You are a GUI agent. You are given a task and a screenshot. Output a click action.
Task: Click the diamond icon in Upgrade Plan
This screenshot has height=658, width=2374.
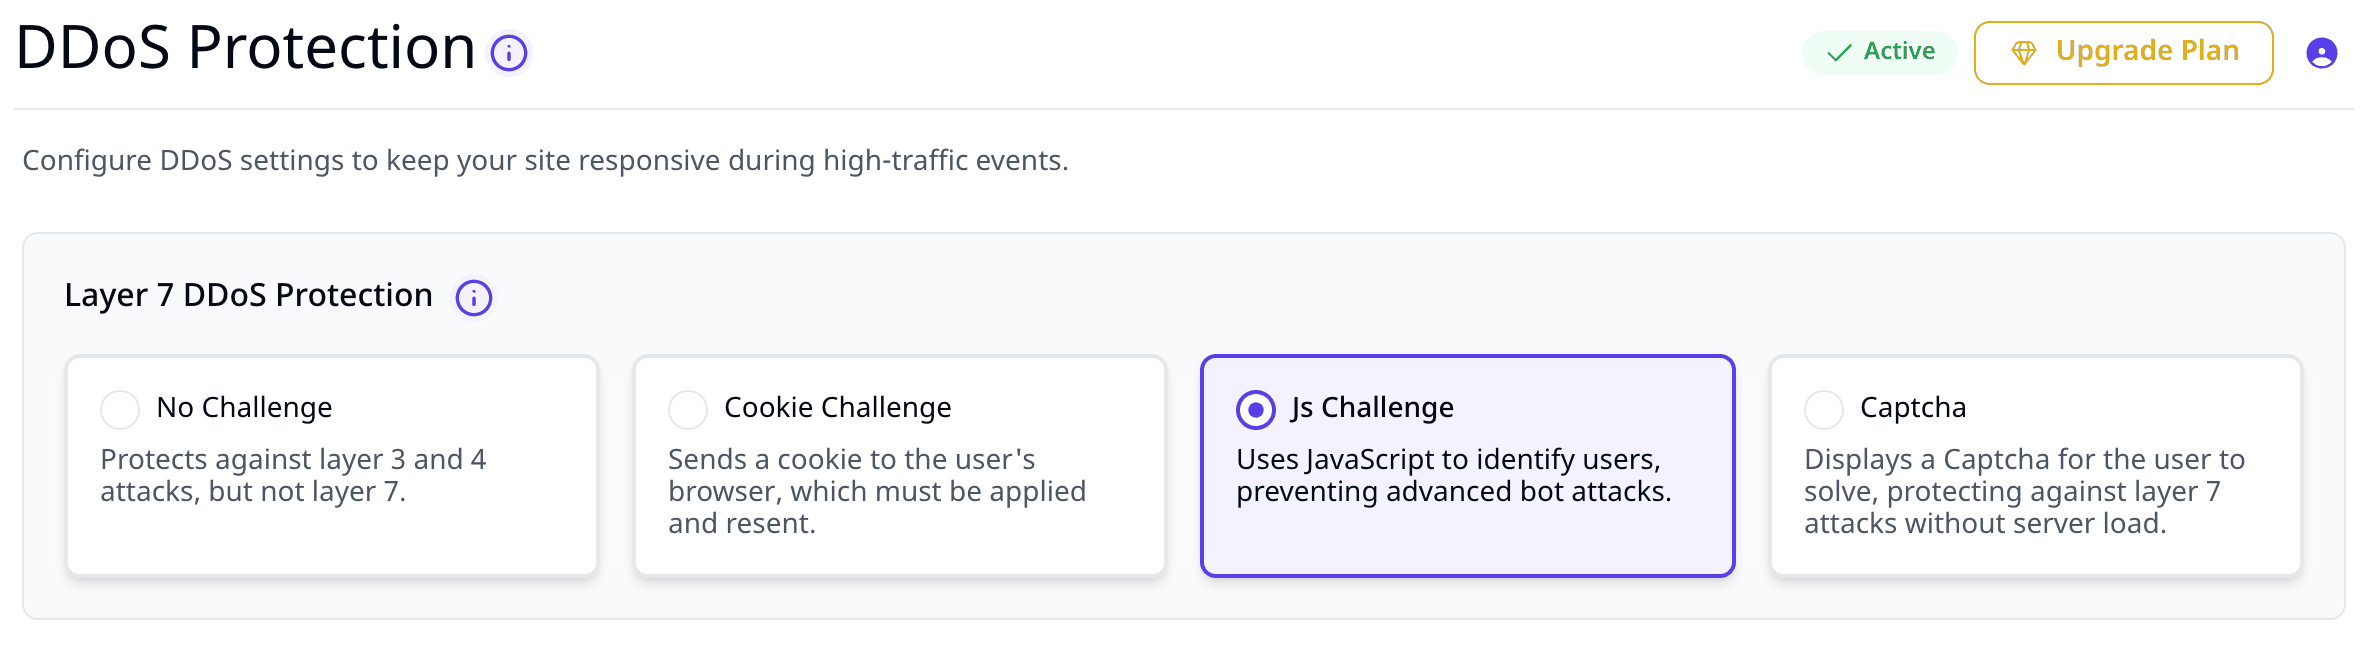point(2024,53)
